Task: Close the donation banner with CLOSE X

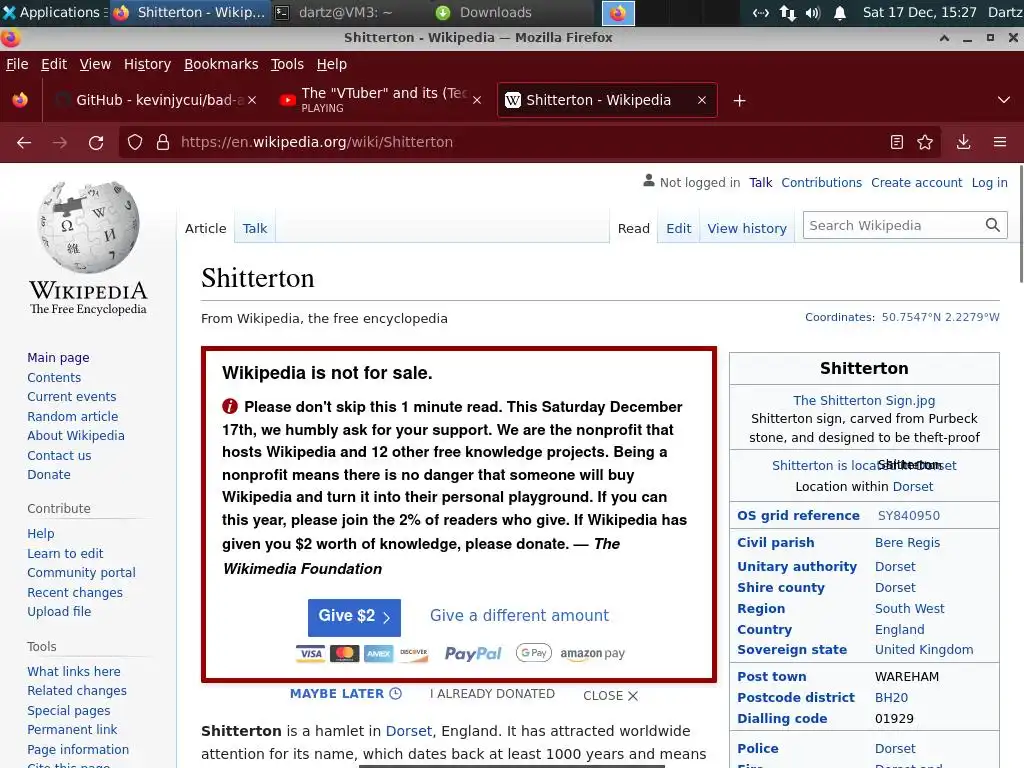Action: coord(610,696)
